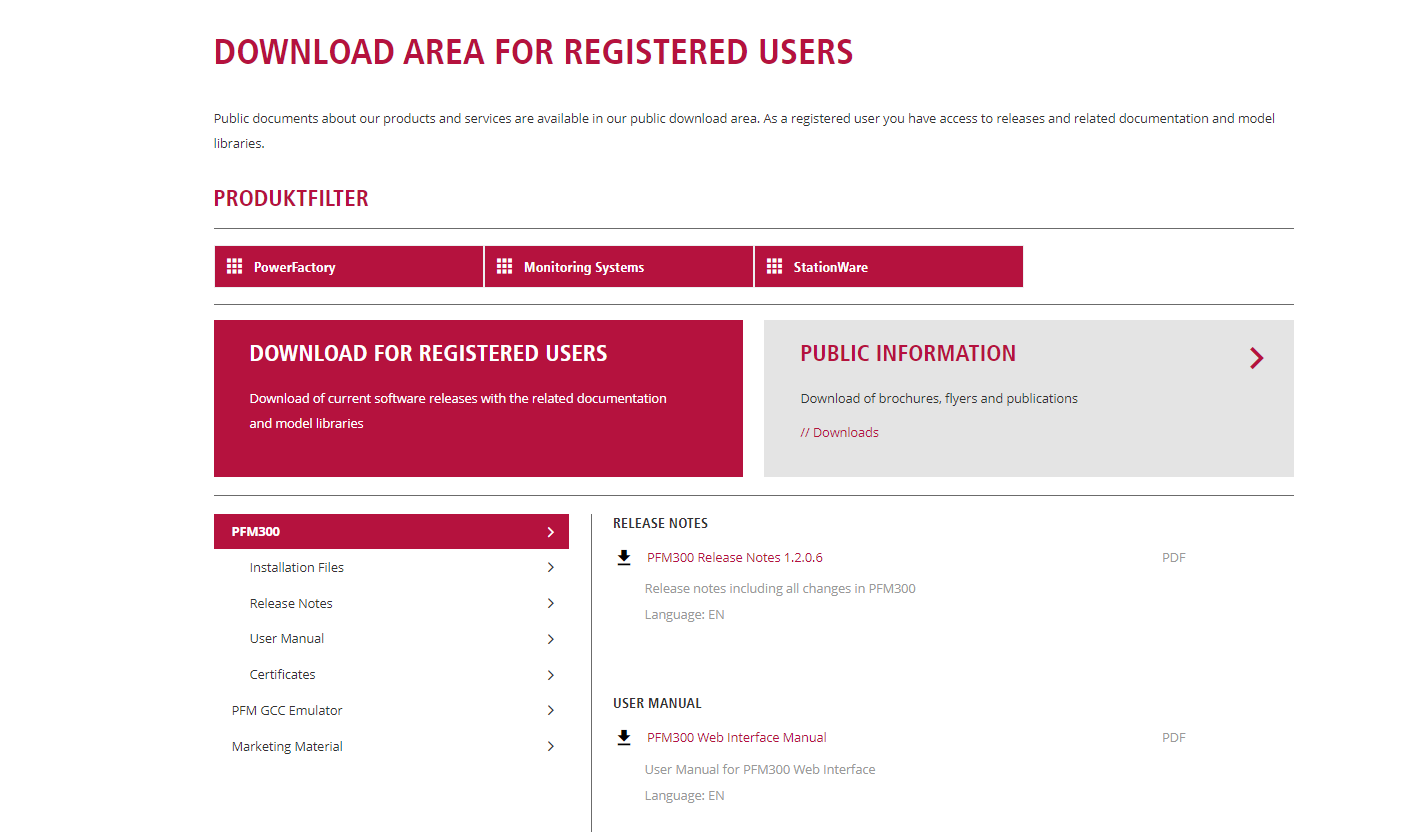Screen dimensions: 1408x832
Task: Click the download icon beside PFM300 Release Notes
Action: (x=624, y=556)
